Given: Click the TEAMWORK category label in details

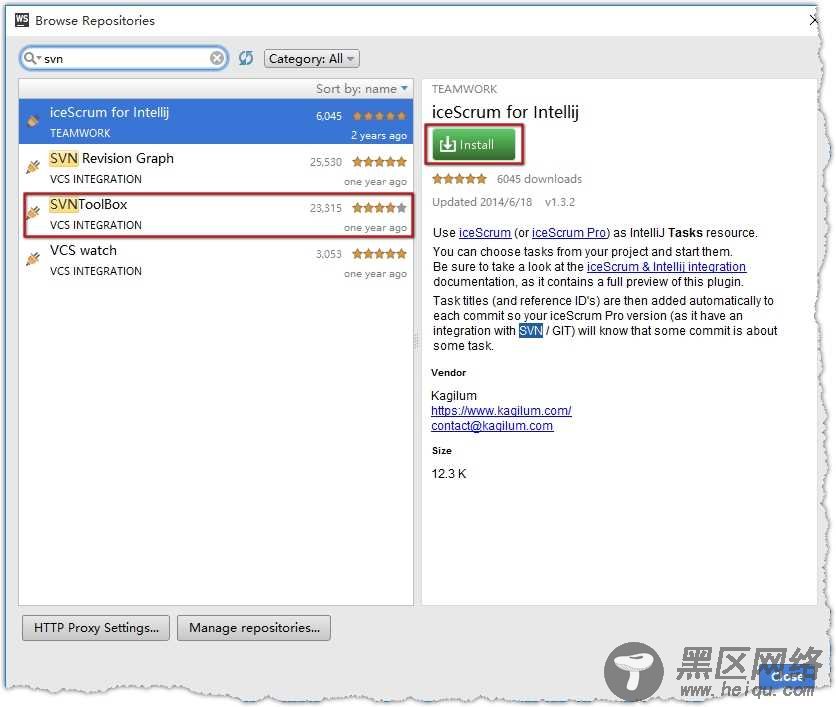Looking at the screenshot, I should (464, 89).
